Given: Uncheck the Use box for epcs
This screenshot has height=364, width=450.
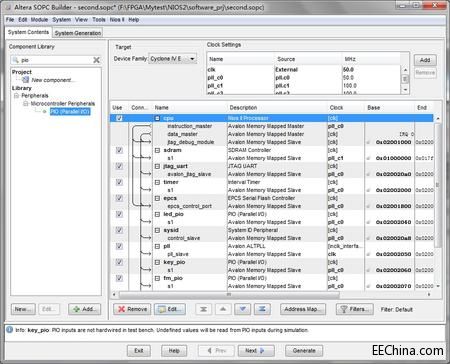Looking at the screenshot, I should [x=119, y=198].
